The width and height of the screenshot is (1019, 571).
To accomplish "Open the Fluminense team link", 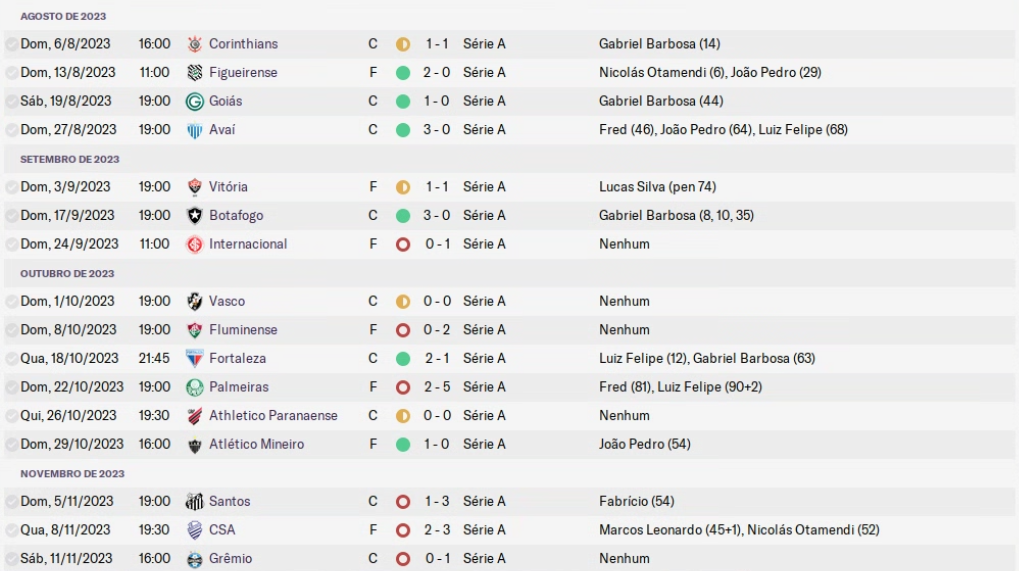I will click(243, 330).
